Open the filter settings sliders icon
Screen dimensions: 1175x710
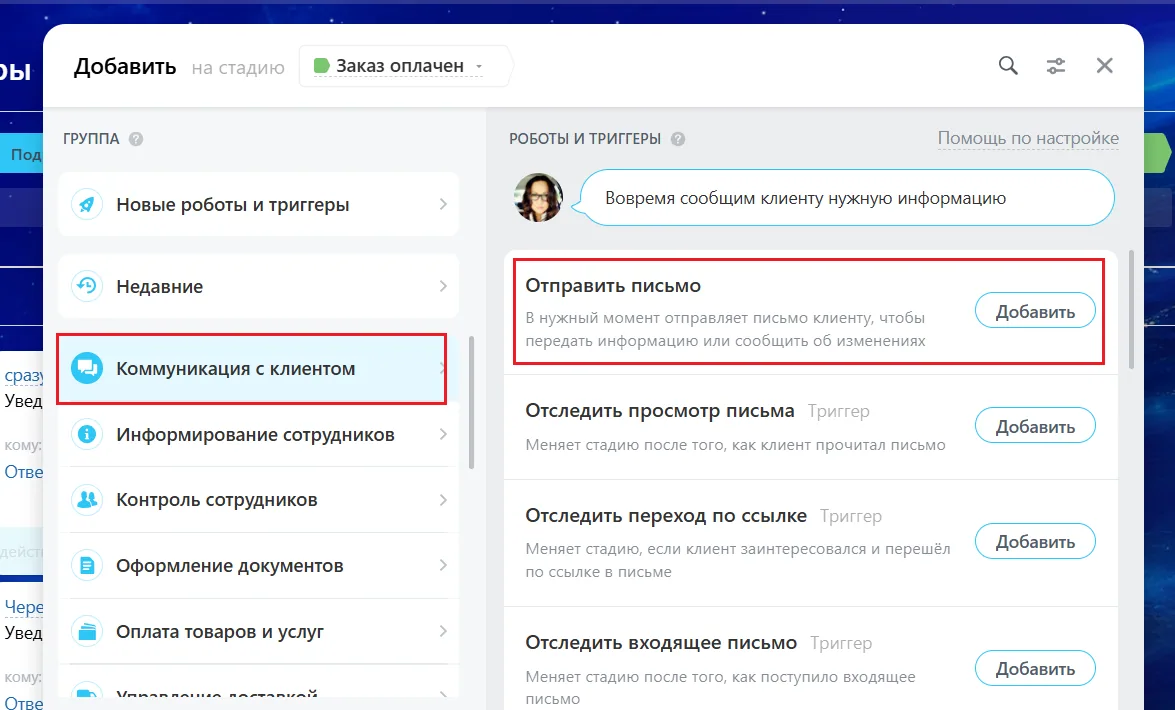click(1056, 66)
